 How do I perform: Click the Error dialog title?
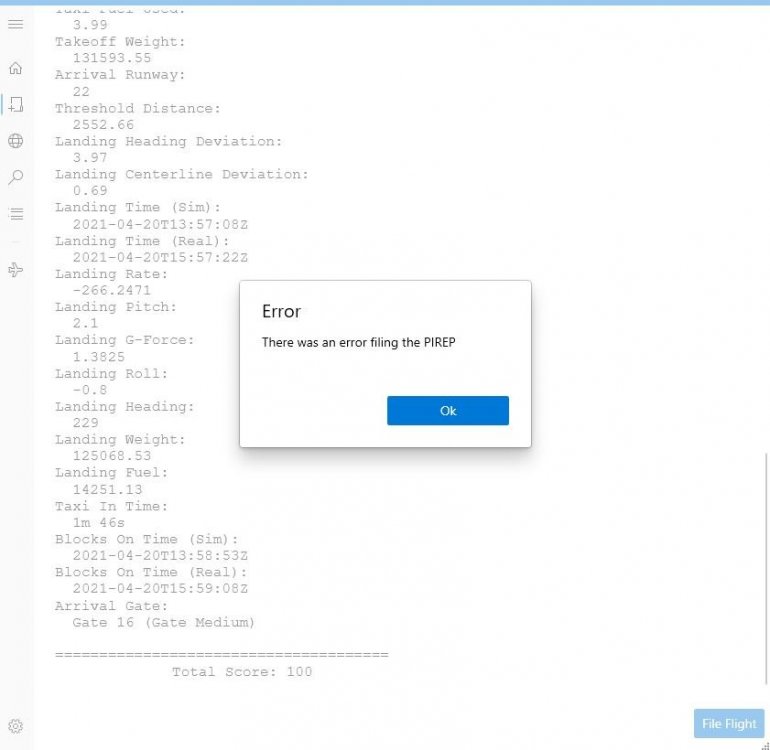tap(281, 311)
